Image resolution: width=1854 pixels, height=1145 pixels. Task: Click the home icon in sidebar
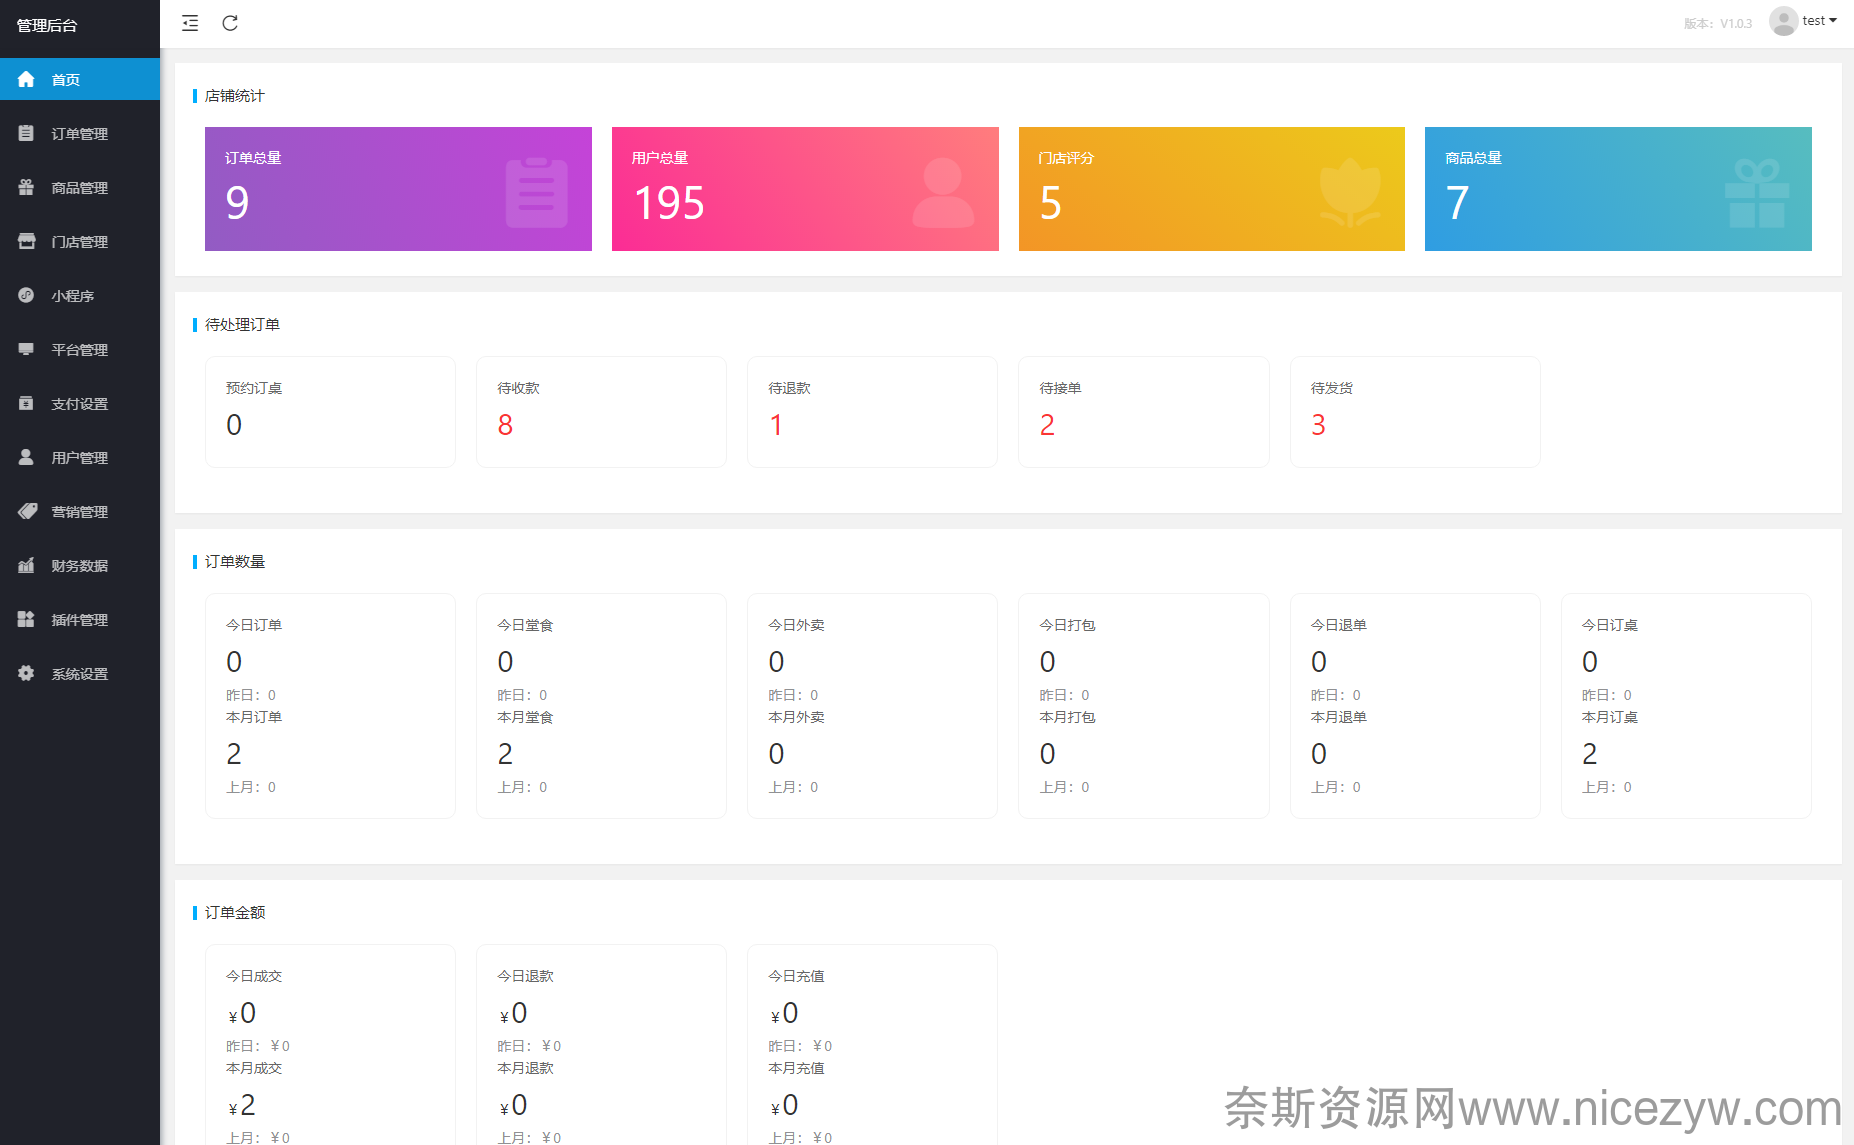pos(26,79)
